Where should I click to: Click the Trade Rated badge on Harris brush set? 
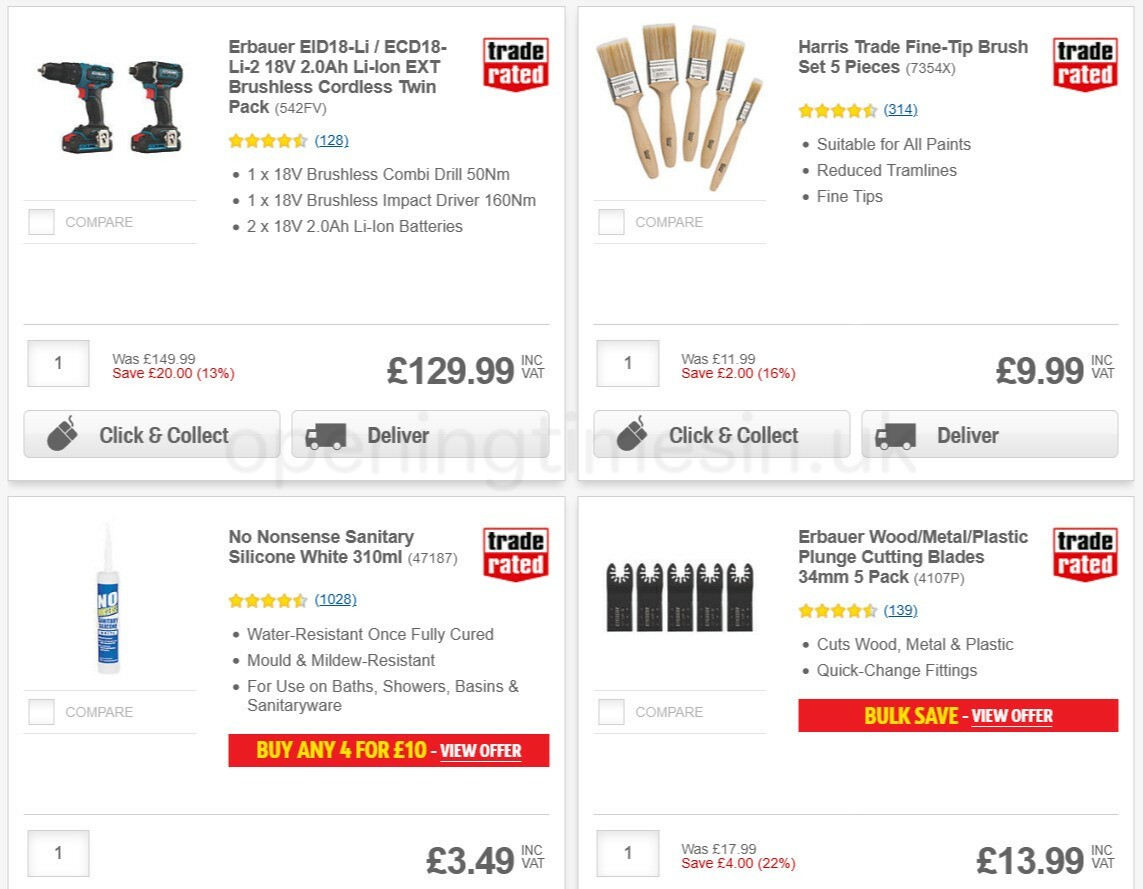1085,62
